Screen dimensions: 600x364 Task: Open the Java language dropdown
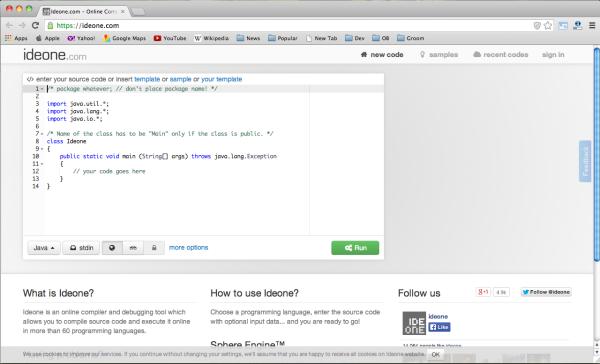(44, 248)
